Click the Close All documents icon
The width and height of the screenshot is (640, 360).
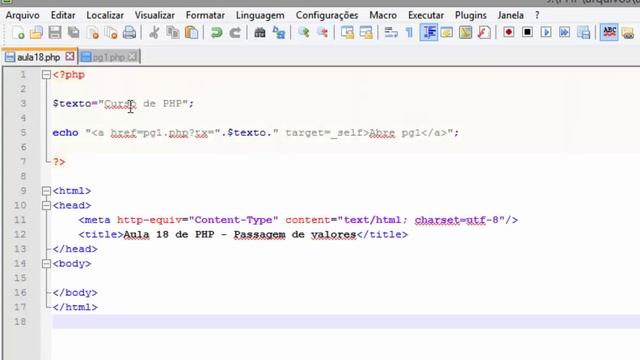coord(111,32)
